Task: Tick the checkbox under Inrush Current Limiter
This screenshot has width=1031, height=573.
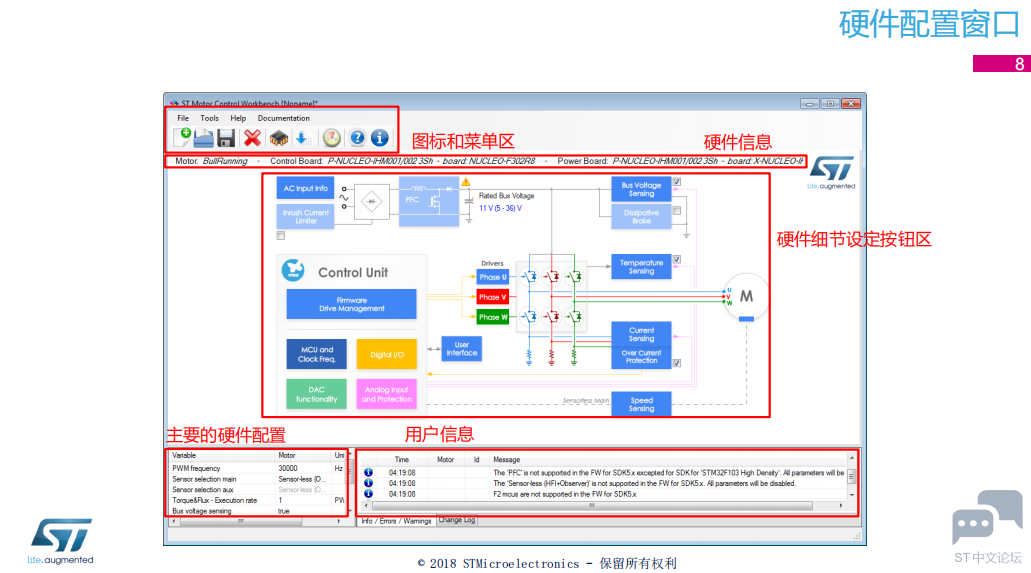Action: 281,236
